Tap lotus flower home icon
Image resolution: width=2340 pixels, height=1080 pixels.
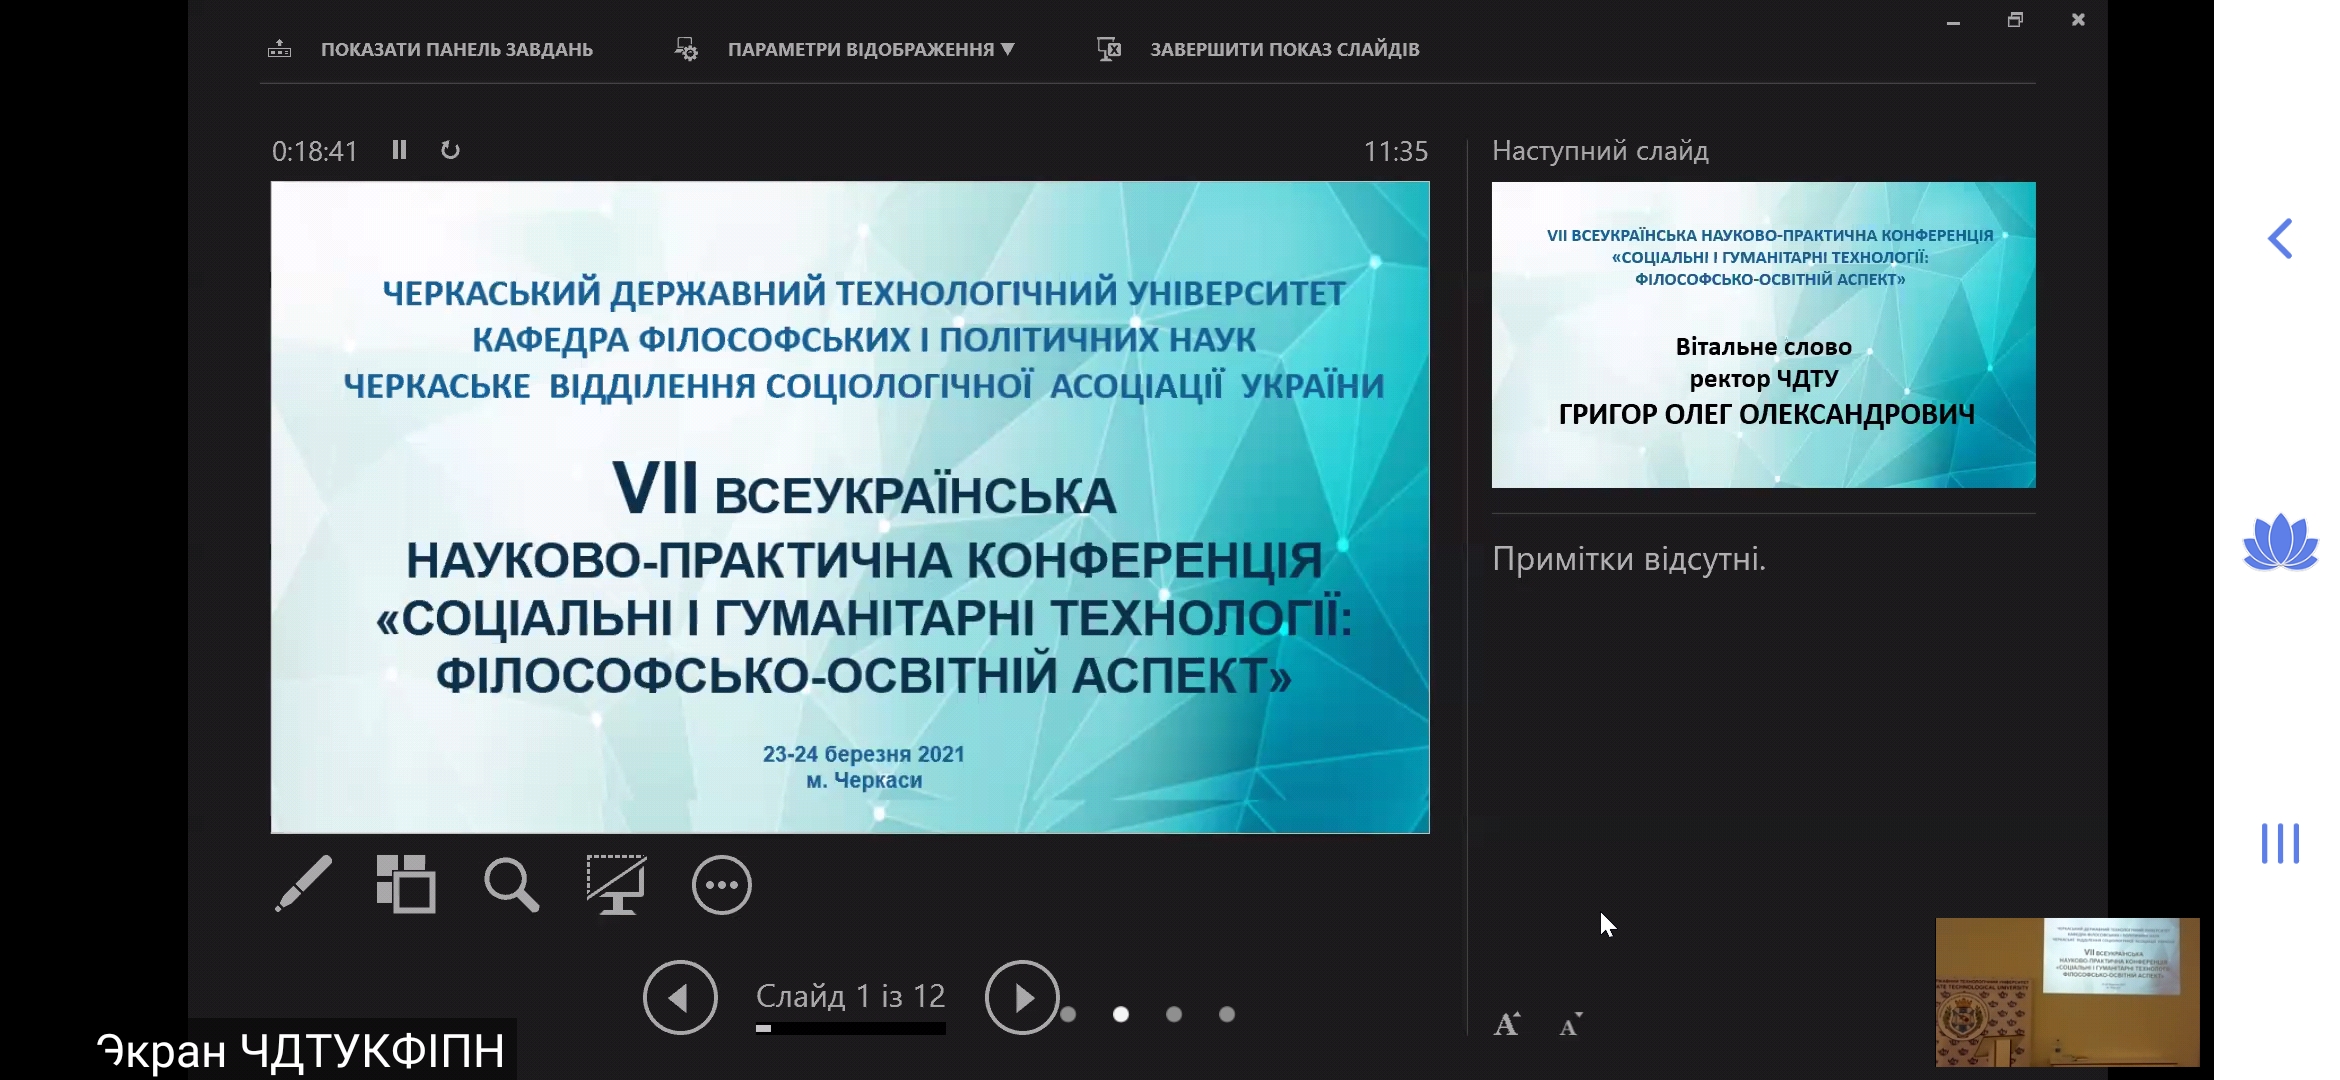coord(2280,542)
